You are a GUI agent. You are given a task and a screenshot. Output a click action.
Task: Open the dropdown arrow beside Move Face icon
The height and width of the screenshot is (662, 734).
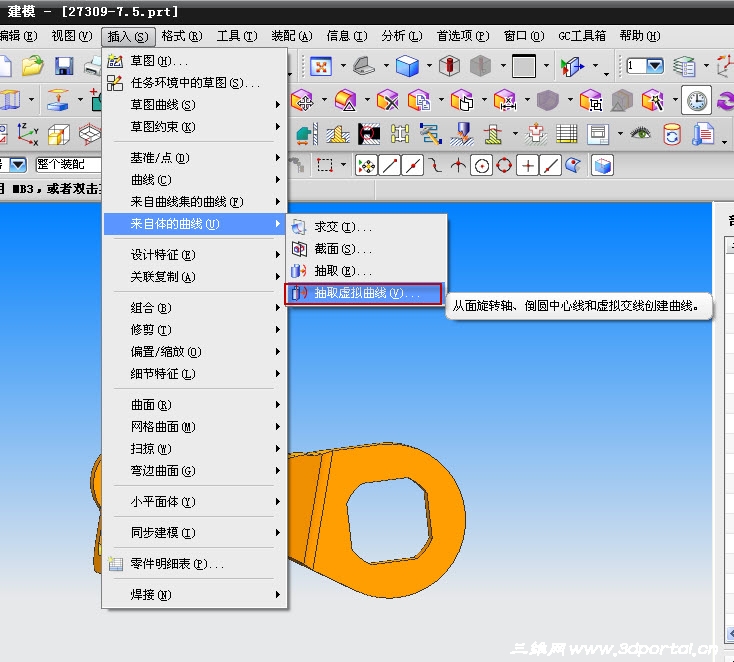click(x=324, y=100)
